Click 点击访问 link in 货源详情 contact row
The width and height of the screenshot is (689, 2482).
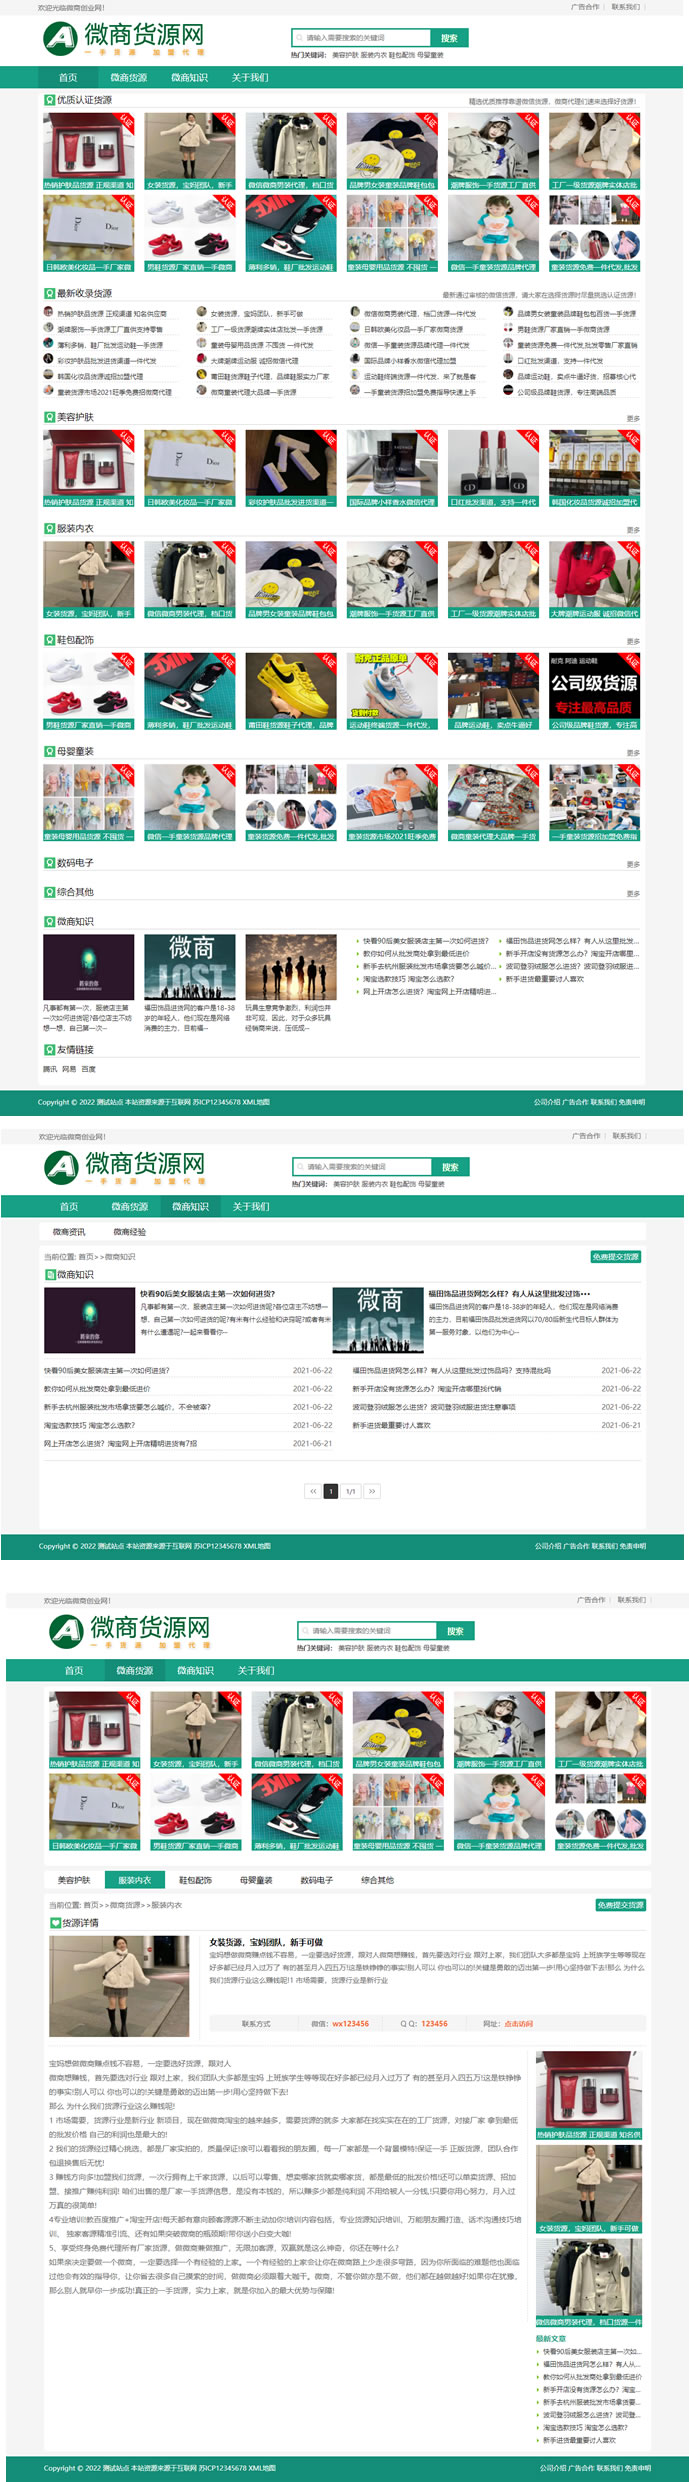[x=518, y=2023]
